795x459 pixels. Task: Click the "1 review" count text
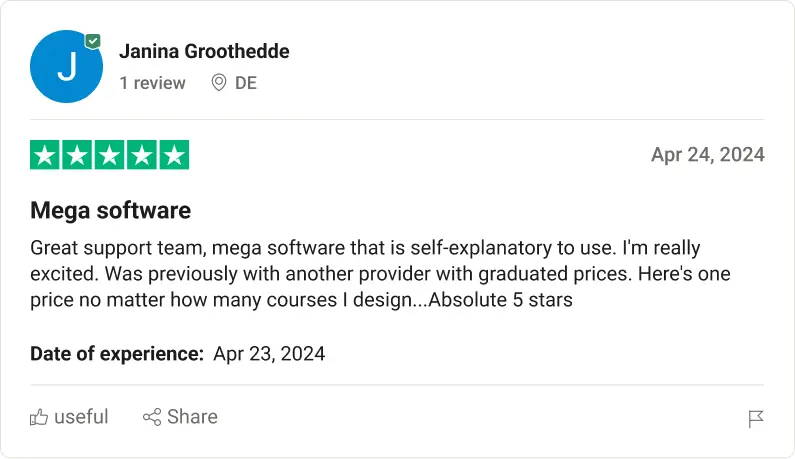[152, 83]
